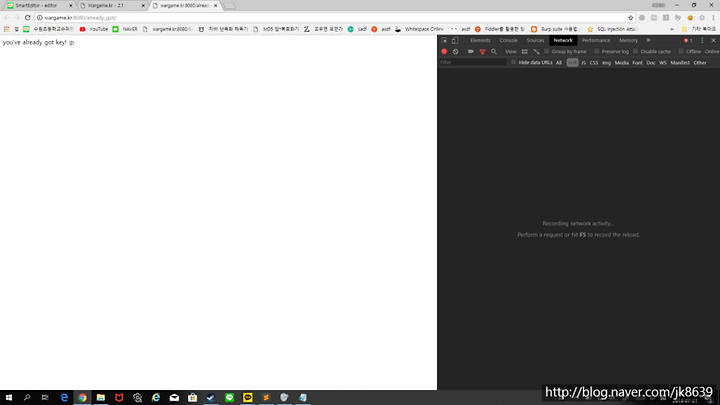Close the wargame.kr:8080 browser tab
Screen dimensions: 720x405
(x=215, y=6)
